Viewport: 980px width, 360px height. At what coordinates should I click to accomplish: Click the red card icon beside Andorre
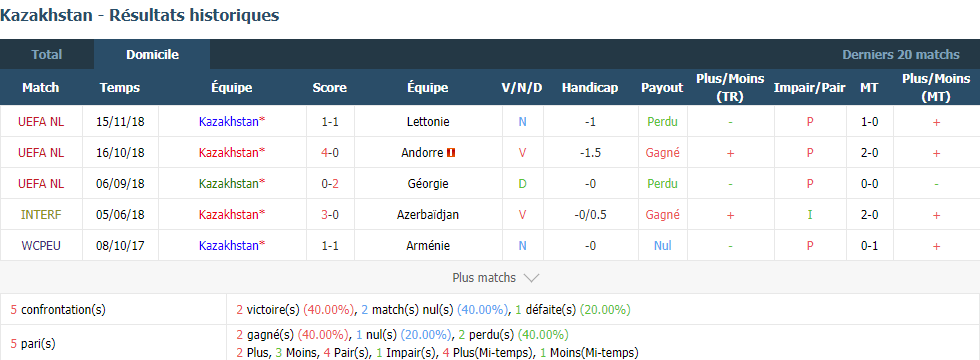[451, 152]
